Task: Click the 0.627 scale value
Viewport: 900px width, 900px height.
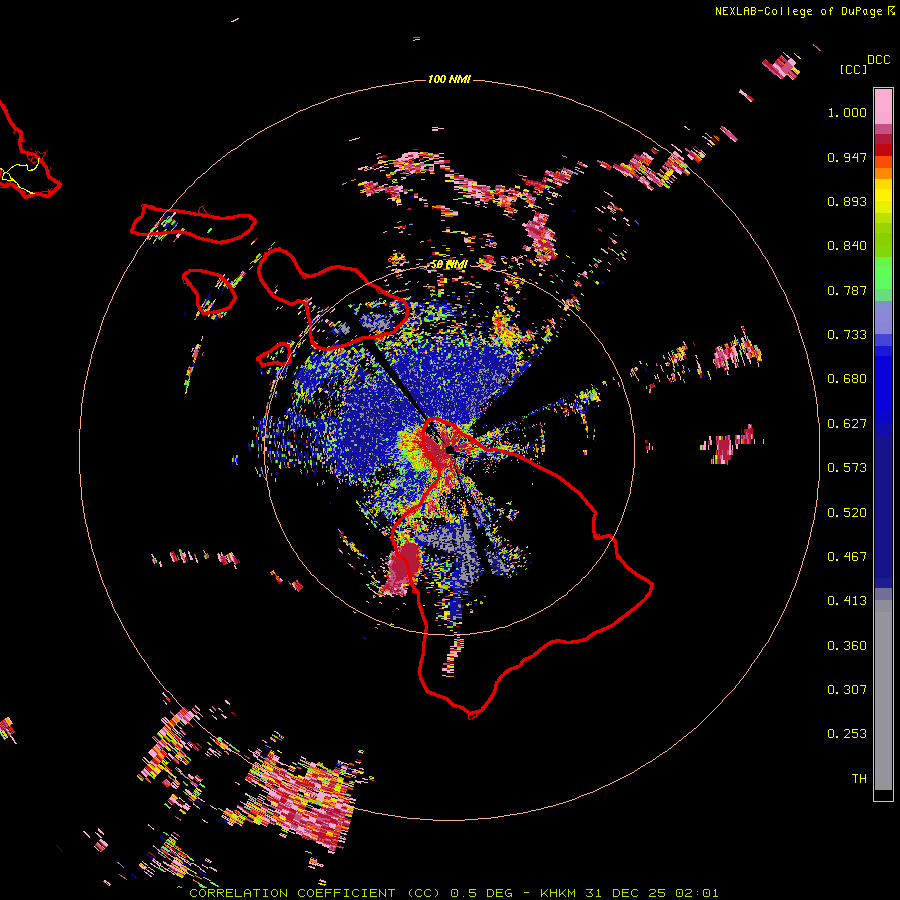Action: click(847, 424)
